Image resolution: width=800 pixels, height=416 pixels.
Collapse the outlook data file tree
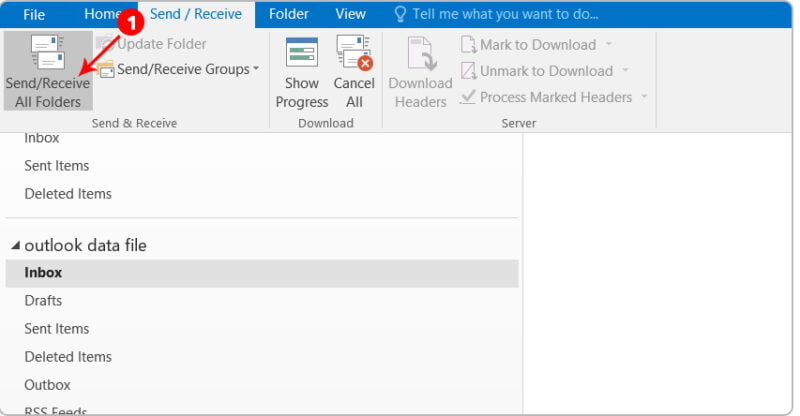click(15, 246)
